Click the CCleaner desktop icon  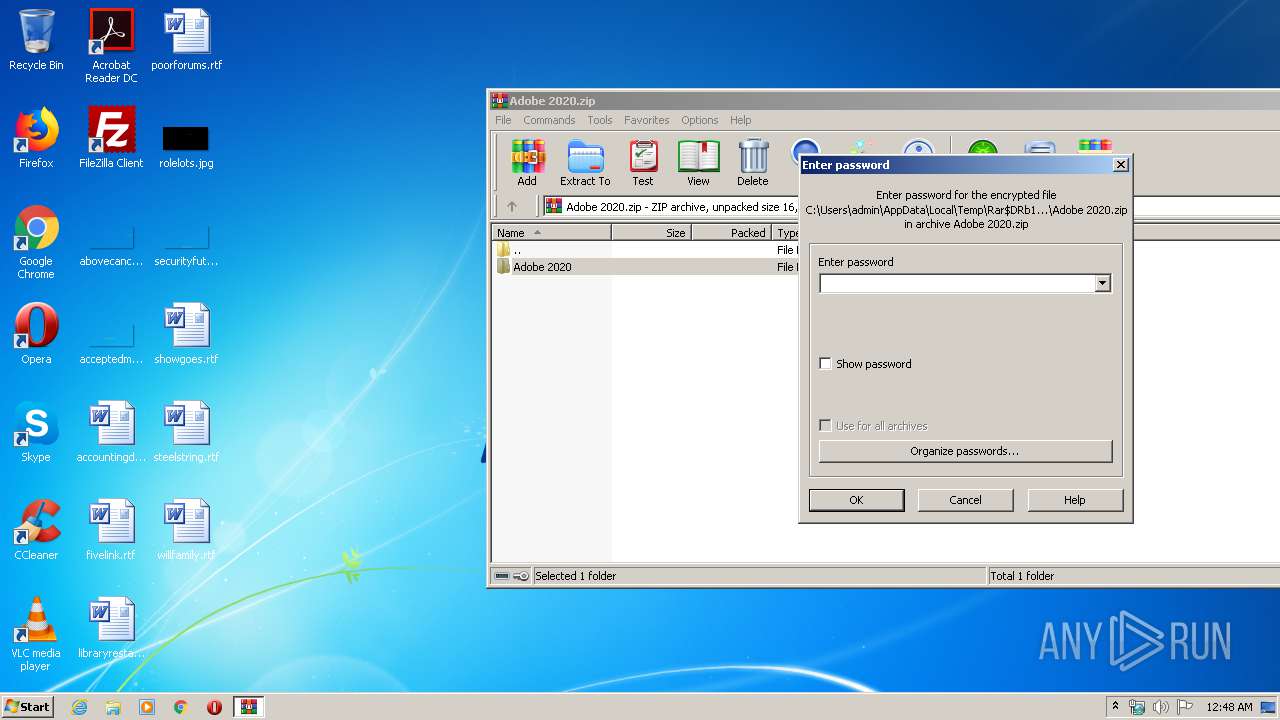tap(36, 530)
